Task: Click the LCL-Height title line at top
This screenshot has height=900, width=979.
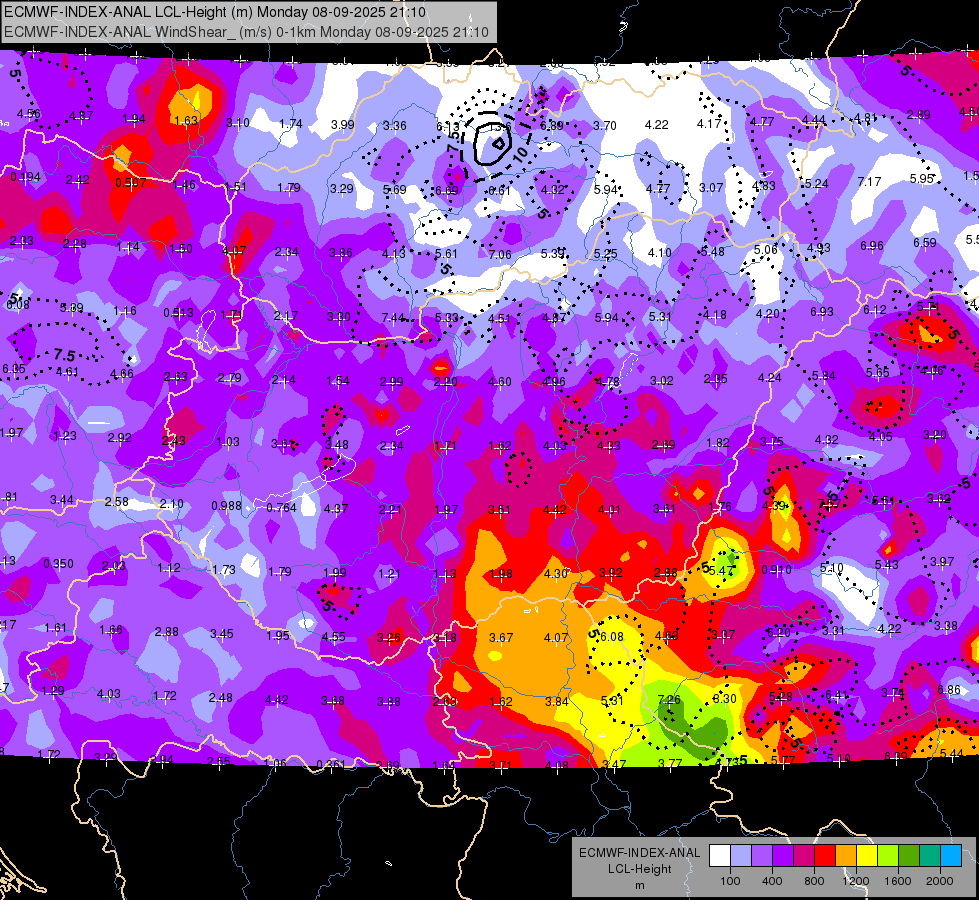Action: point(215,12)
